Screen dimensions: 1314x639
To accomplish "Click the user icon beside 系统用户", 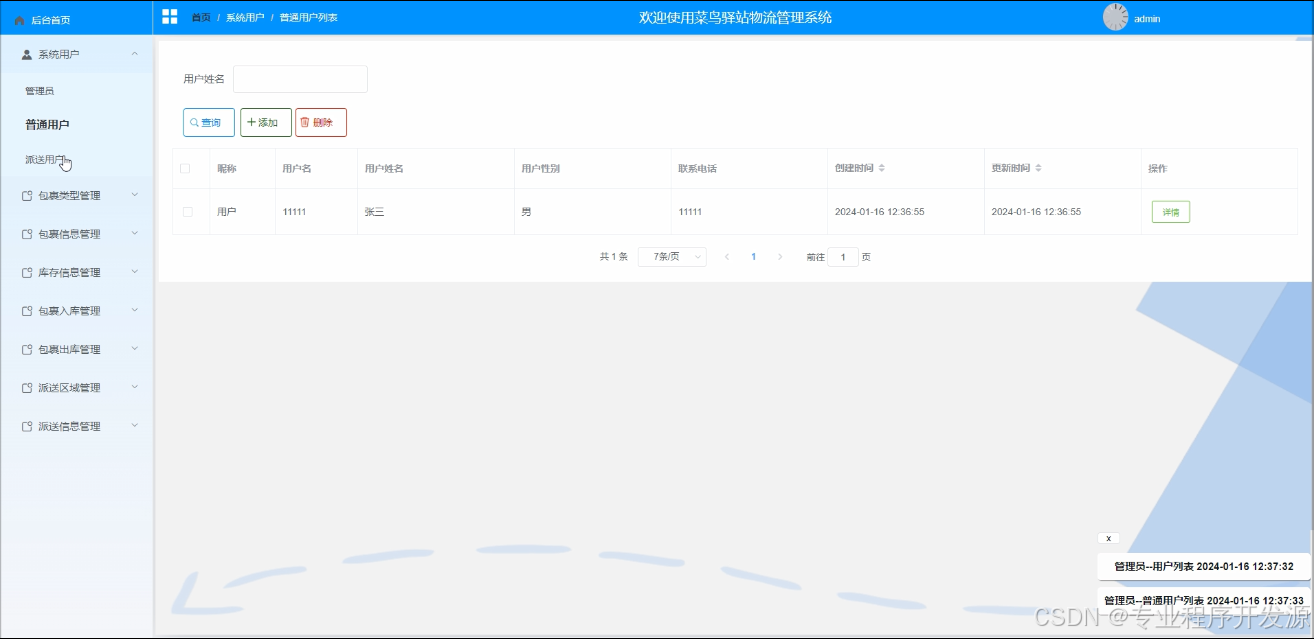I will click(27, 54).
